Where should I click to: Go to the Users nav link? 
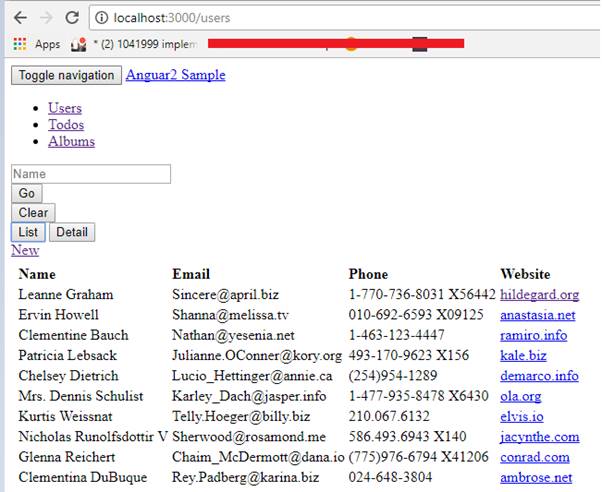(x=65, y=108)
